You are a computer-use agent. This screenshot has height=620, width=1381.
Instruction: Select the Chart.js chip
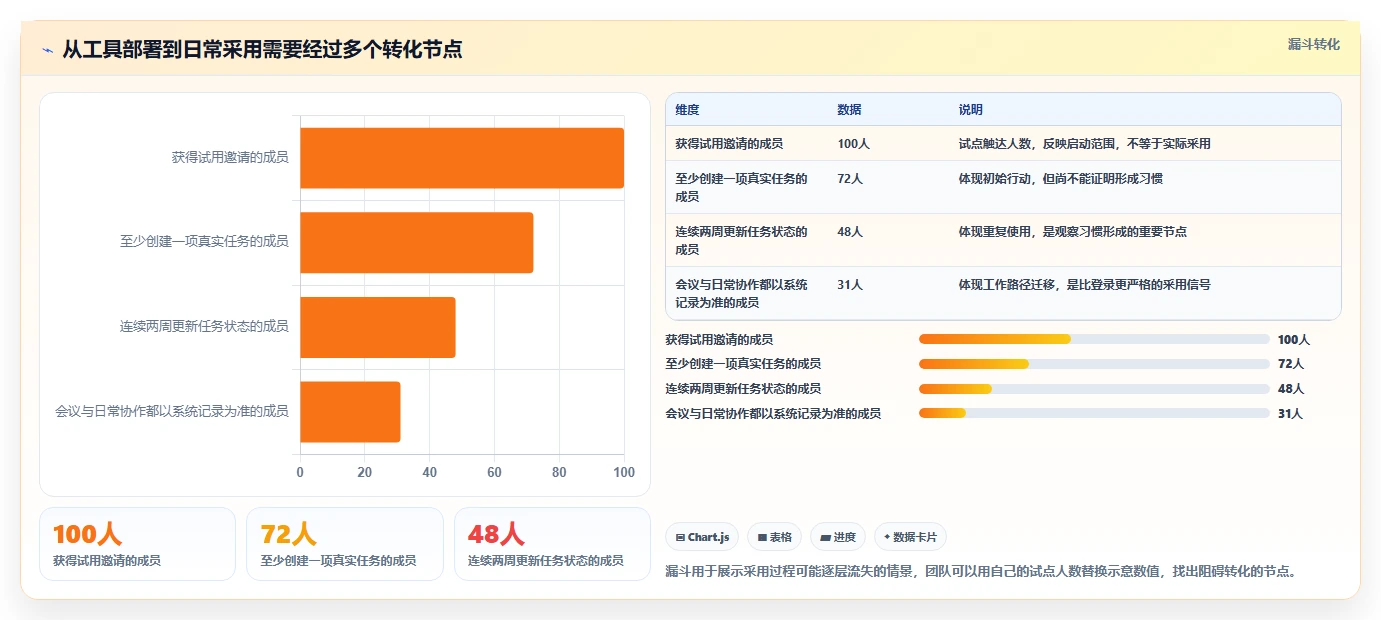point(702,537)
